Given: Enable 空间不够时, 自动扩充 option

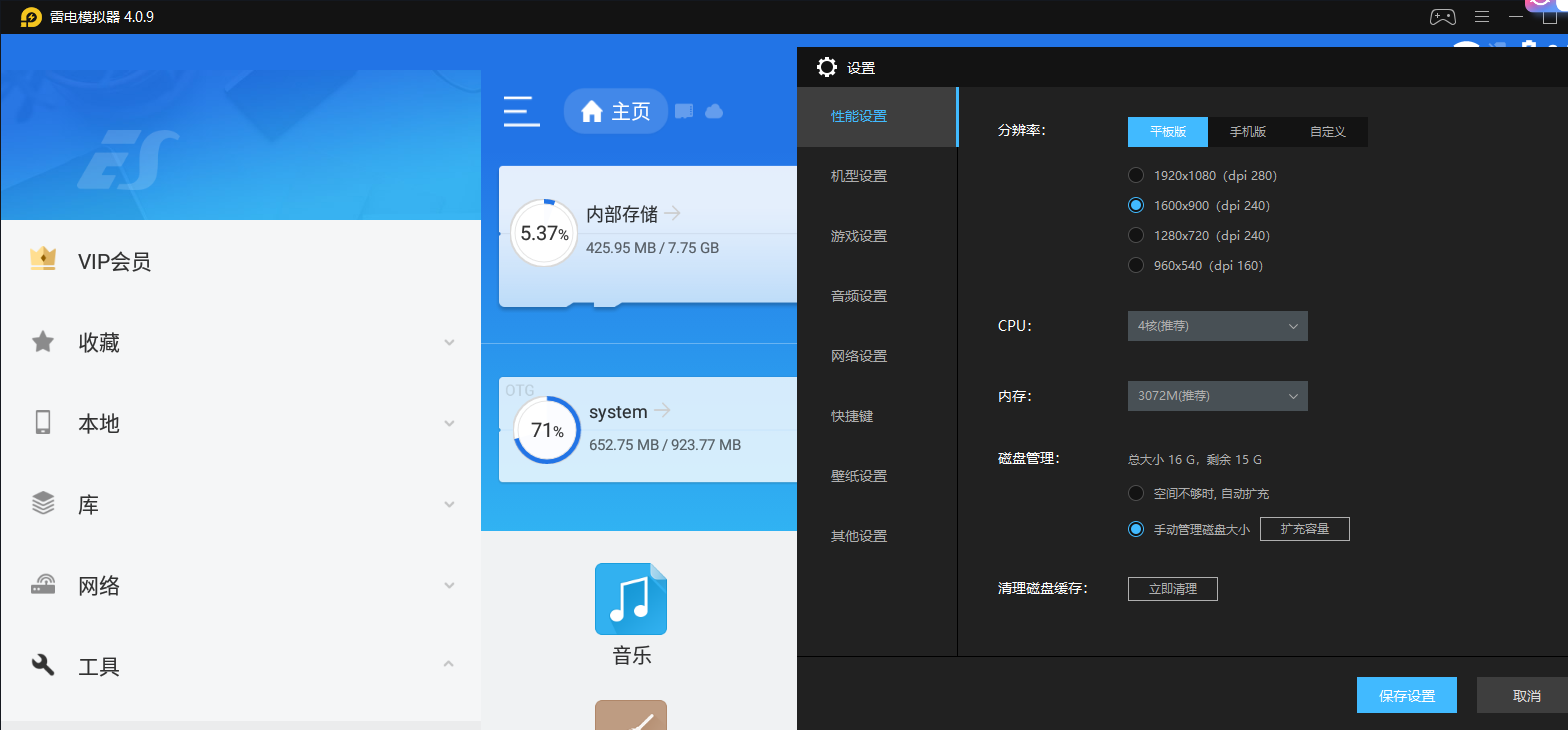Looking at the screenshot, I should 1136,493.
